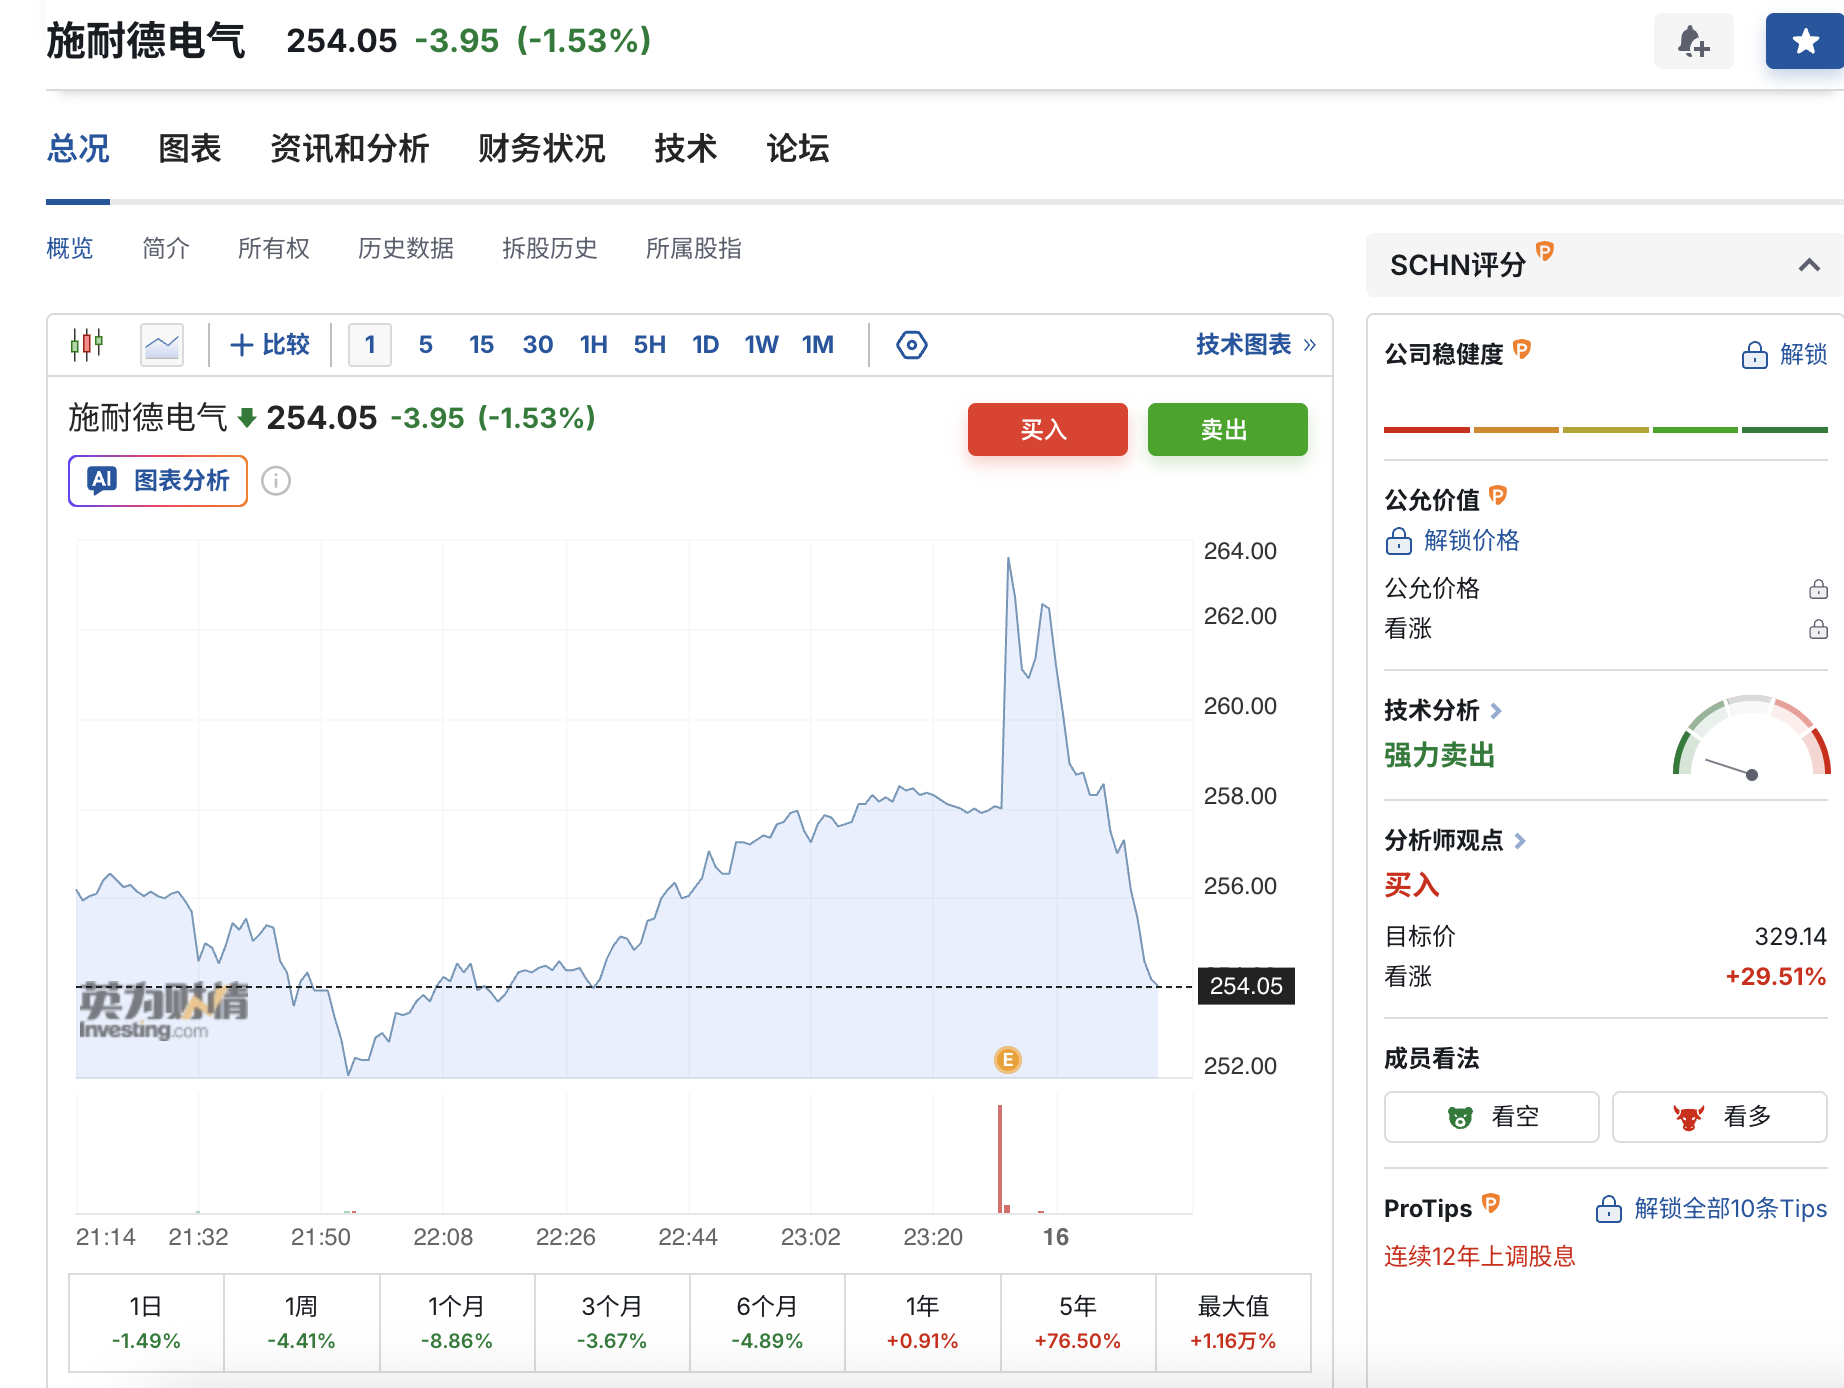1844x1388 pixels.
Task: Select the 1个月 performance period
Action: 457,1323
